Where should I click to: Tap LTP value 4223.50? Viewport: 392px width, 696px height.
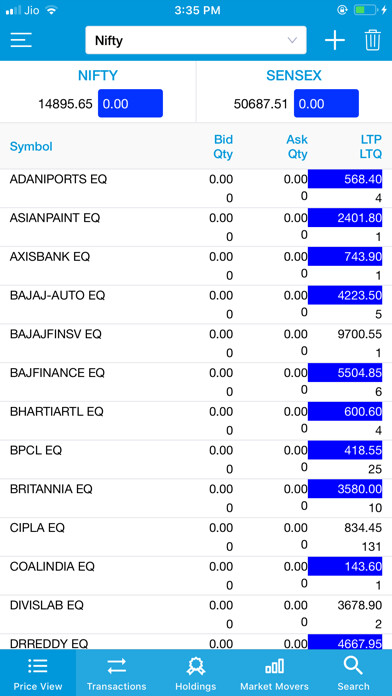pyautogui.click(x=345, y=295)
